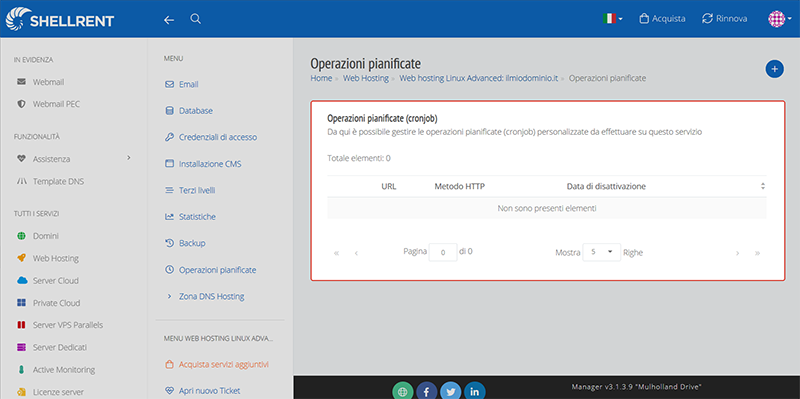Open the Italian flag language dropdown
The width and height of the screenshot is (800, 399).
pos(612,19)
